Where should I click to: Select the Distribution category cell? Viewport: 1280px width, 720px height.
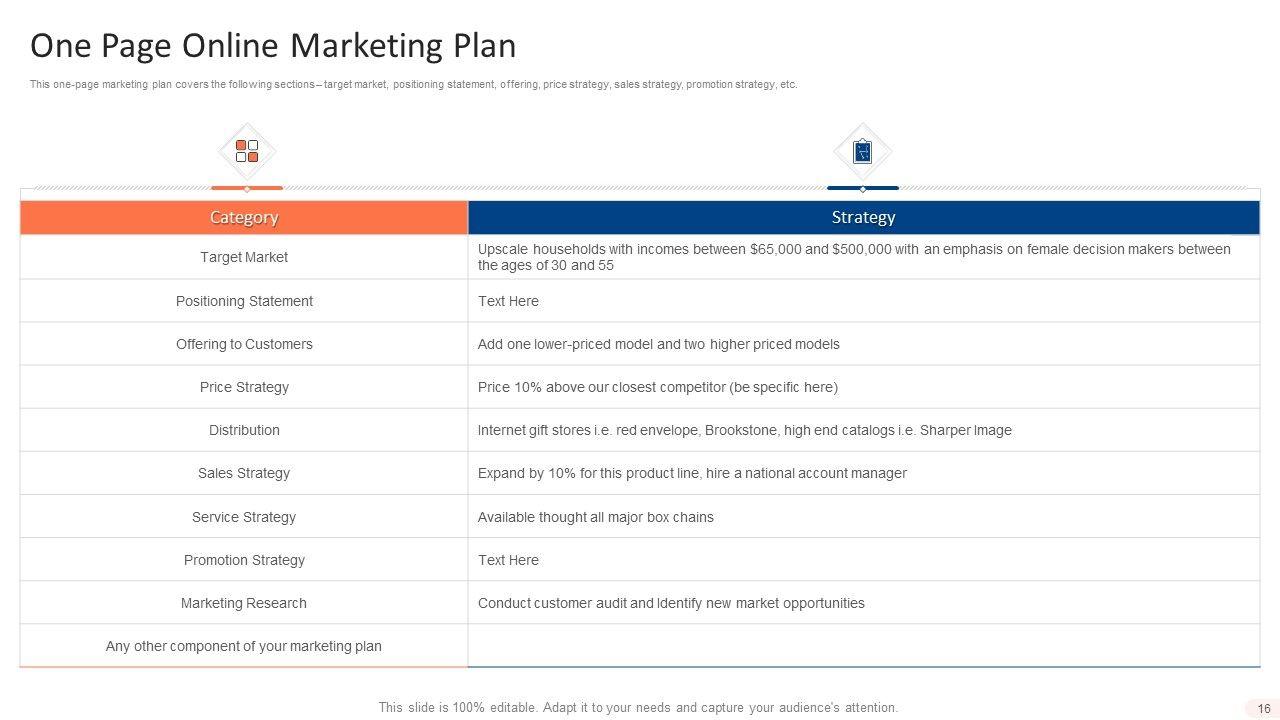point(244,430)
